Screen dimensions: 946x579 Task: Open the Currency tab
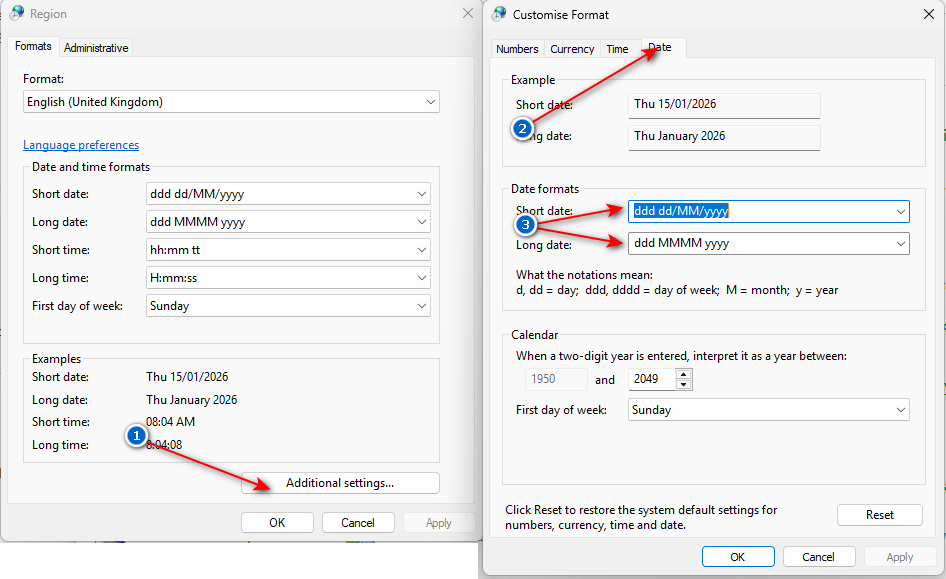[x=572, y=49]
